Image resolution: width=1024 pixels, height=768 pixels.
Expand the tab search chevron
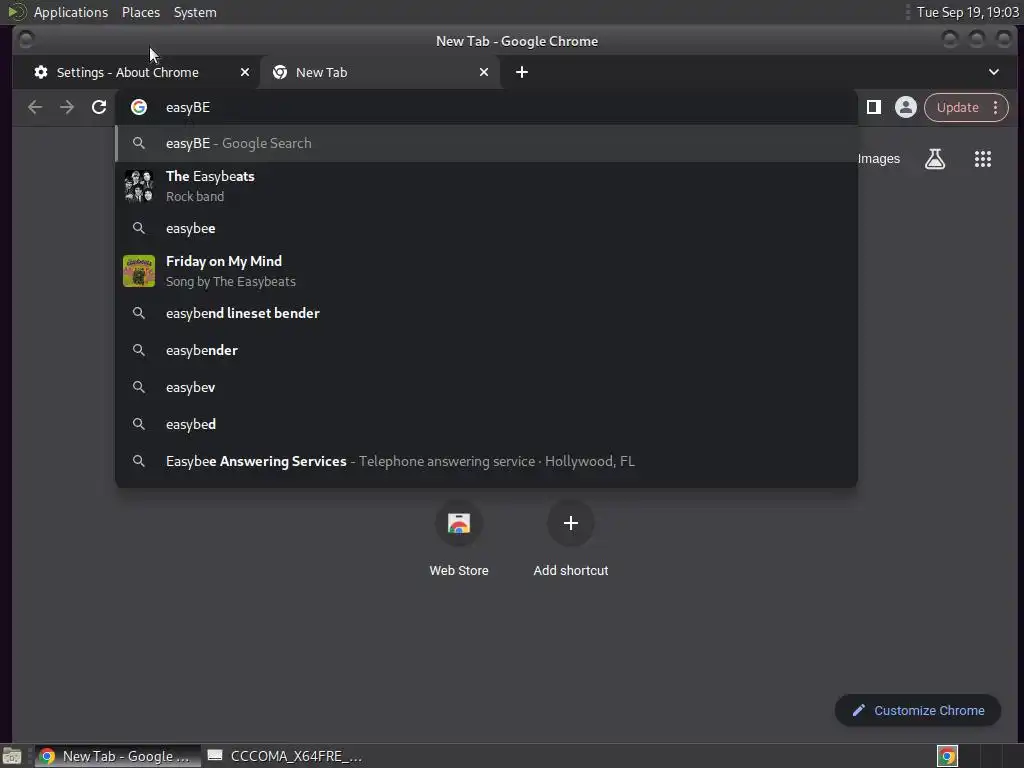(x=993, y=72)
